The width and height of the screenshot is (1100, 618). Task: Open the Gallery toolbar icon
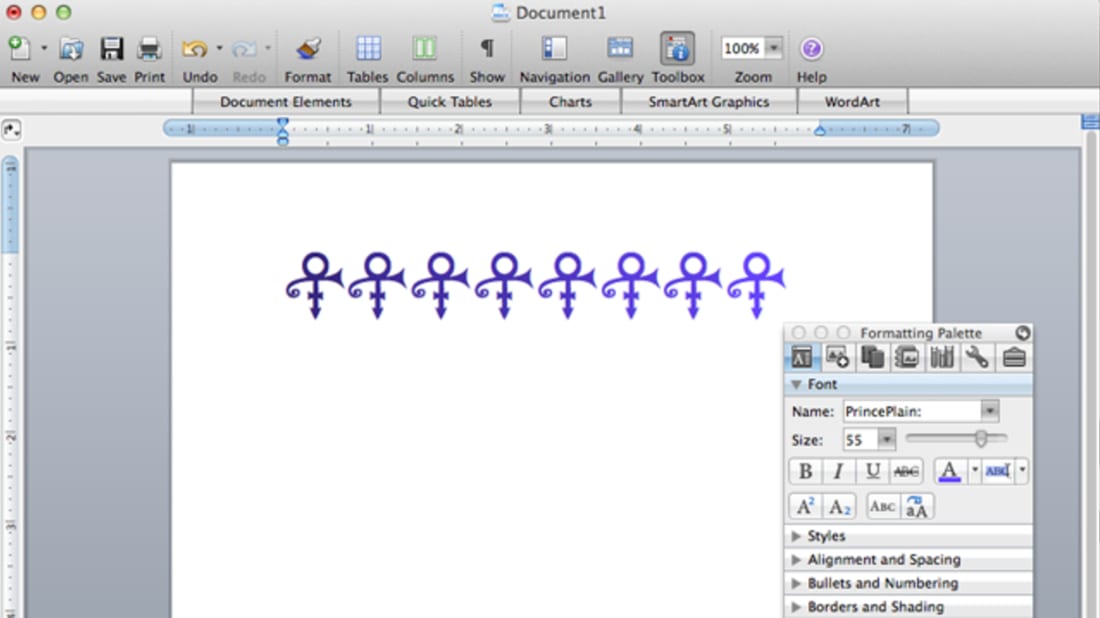point(620,49)
